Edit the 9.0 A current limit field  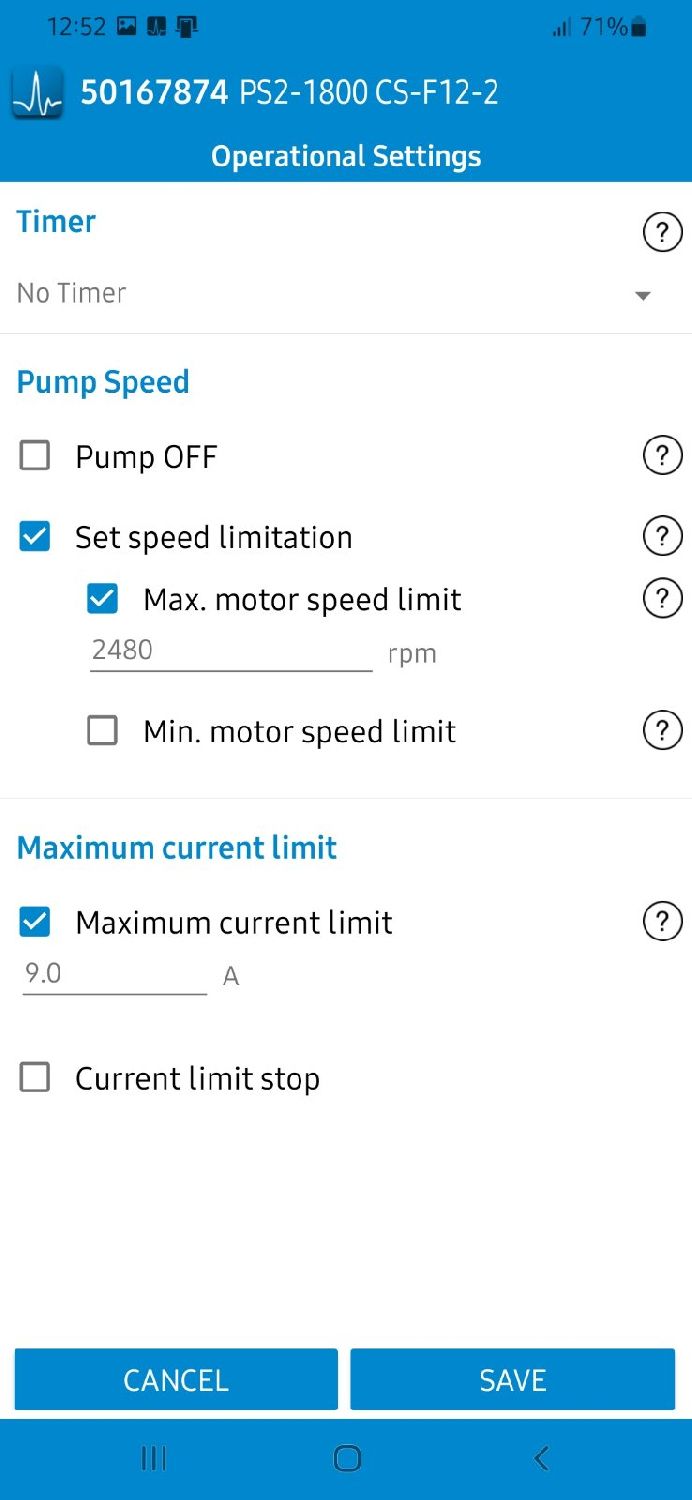114,974
